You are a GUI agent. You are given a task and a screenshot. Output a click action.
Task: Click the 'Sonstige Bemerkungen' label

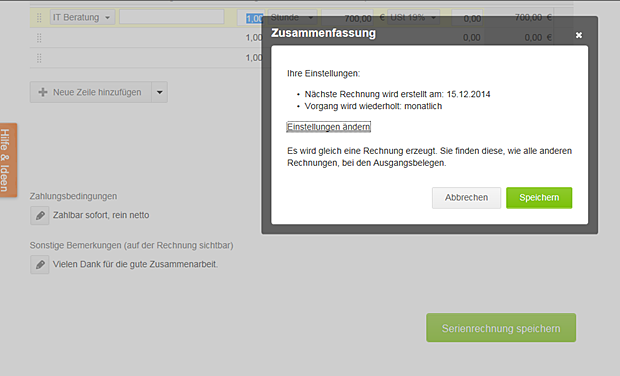[x=131, y=245]
